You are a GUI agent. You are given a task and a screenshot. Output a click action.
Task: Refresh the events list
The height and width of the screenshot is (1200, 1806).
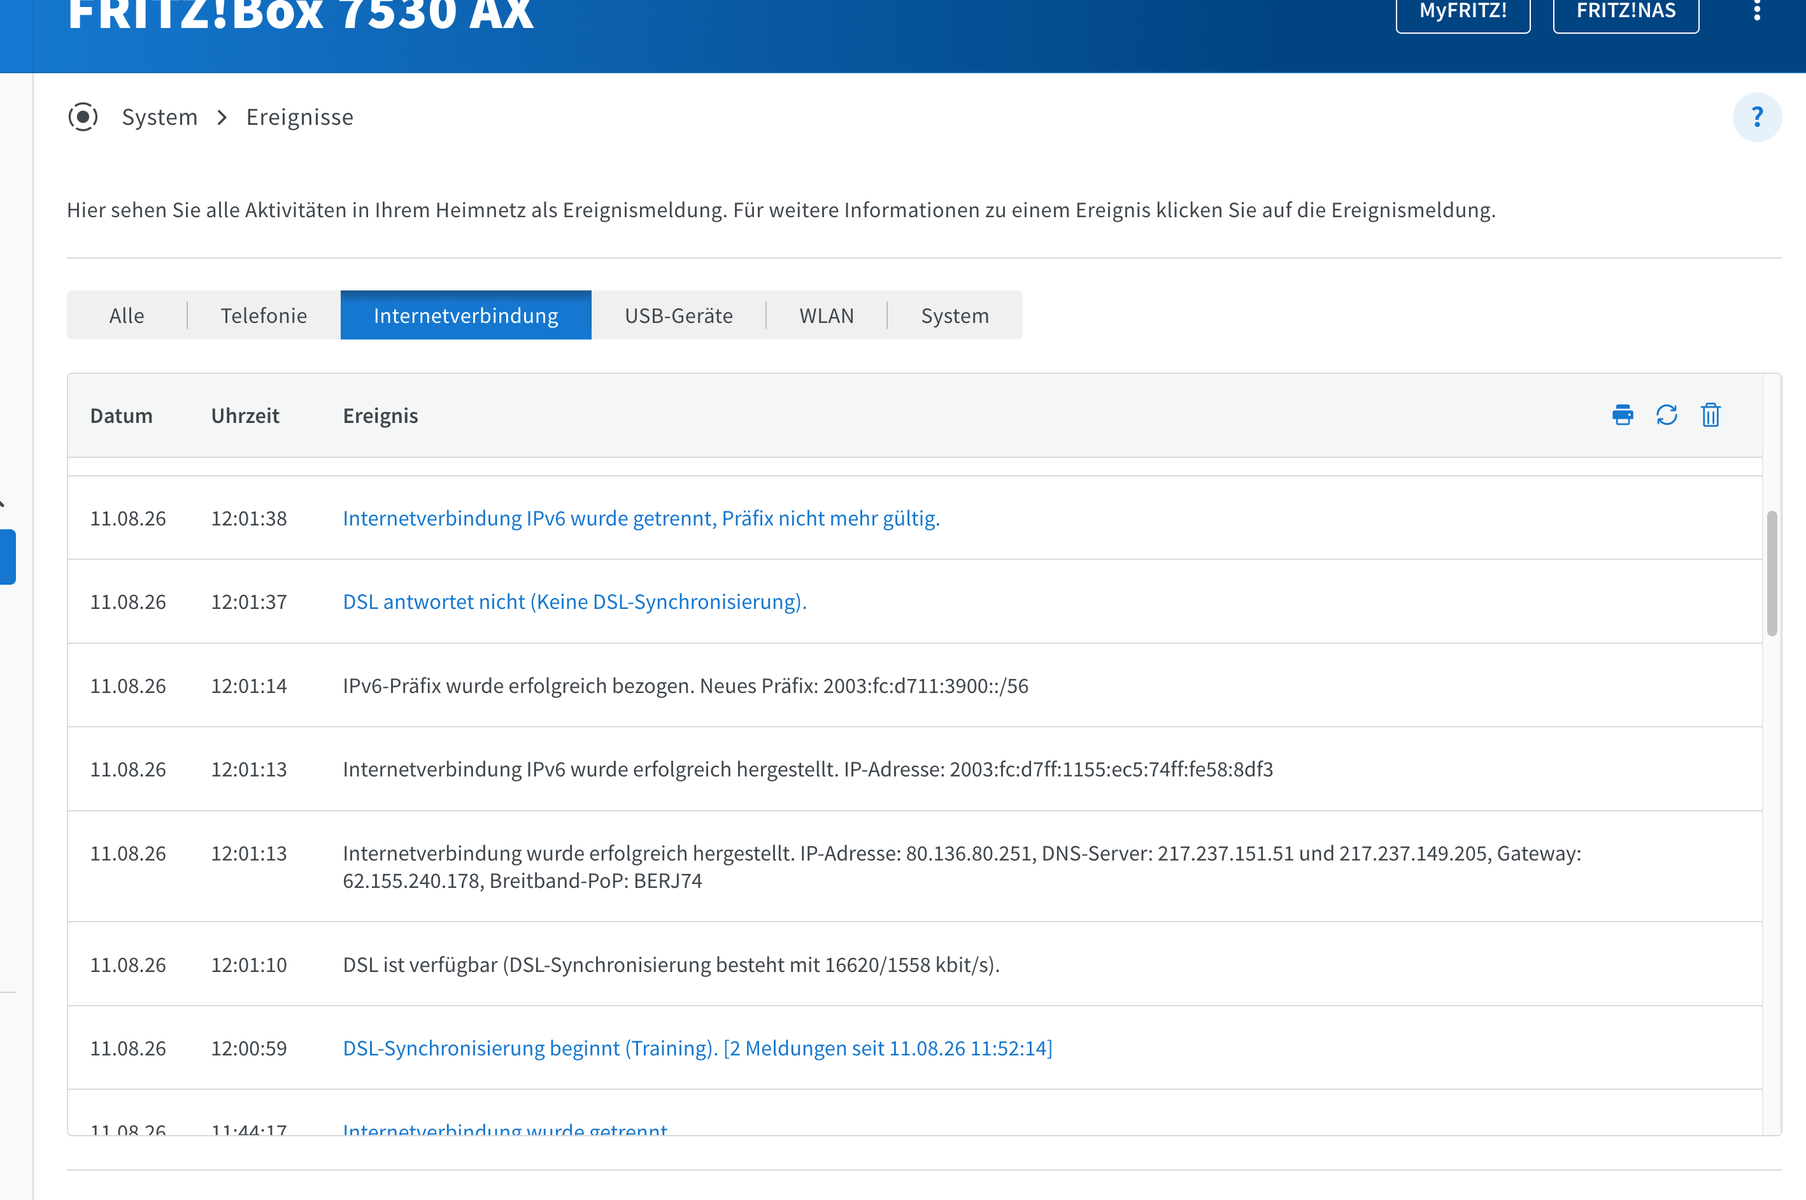1666,415
